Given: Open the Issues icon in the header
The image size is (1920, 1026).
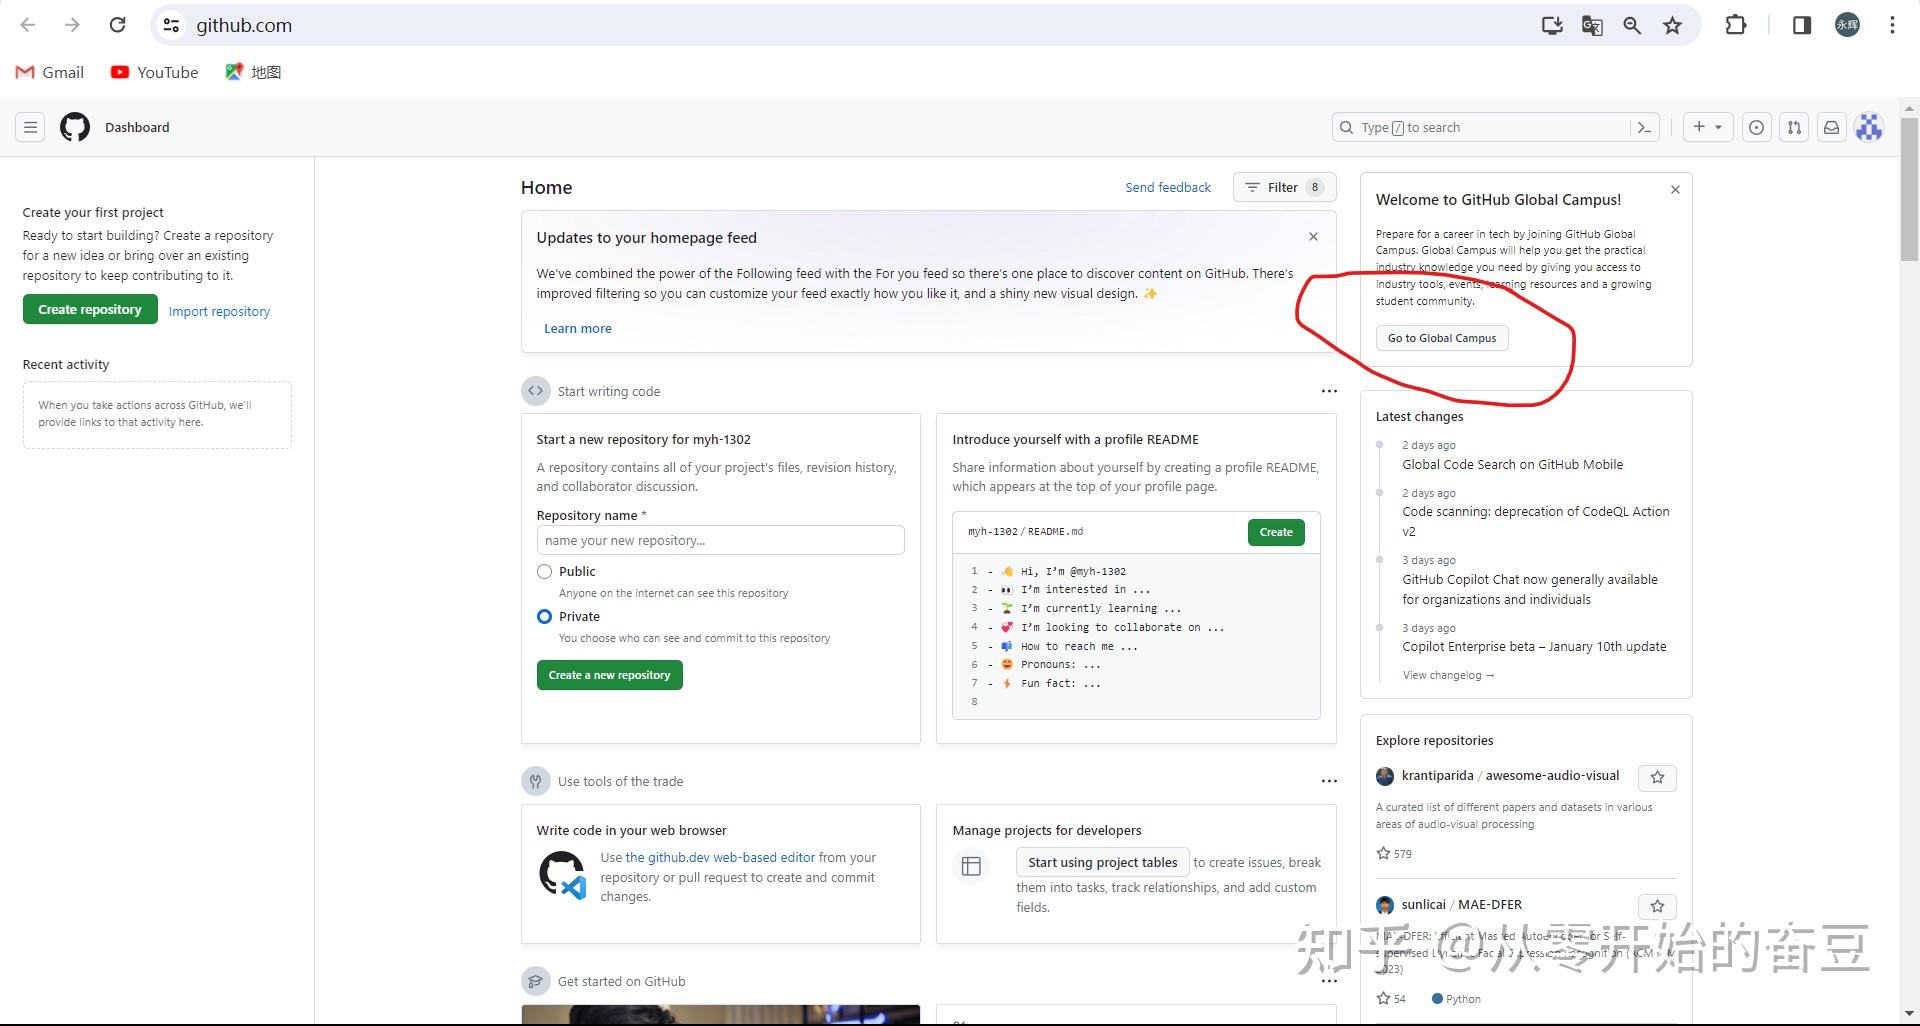Looking at the screenshot, I should point(1757,127).
